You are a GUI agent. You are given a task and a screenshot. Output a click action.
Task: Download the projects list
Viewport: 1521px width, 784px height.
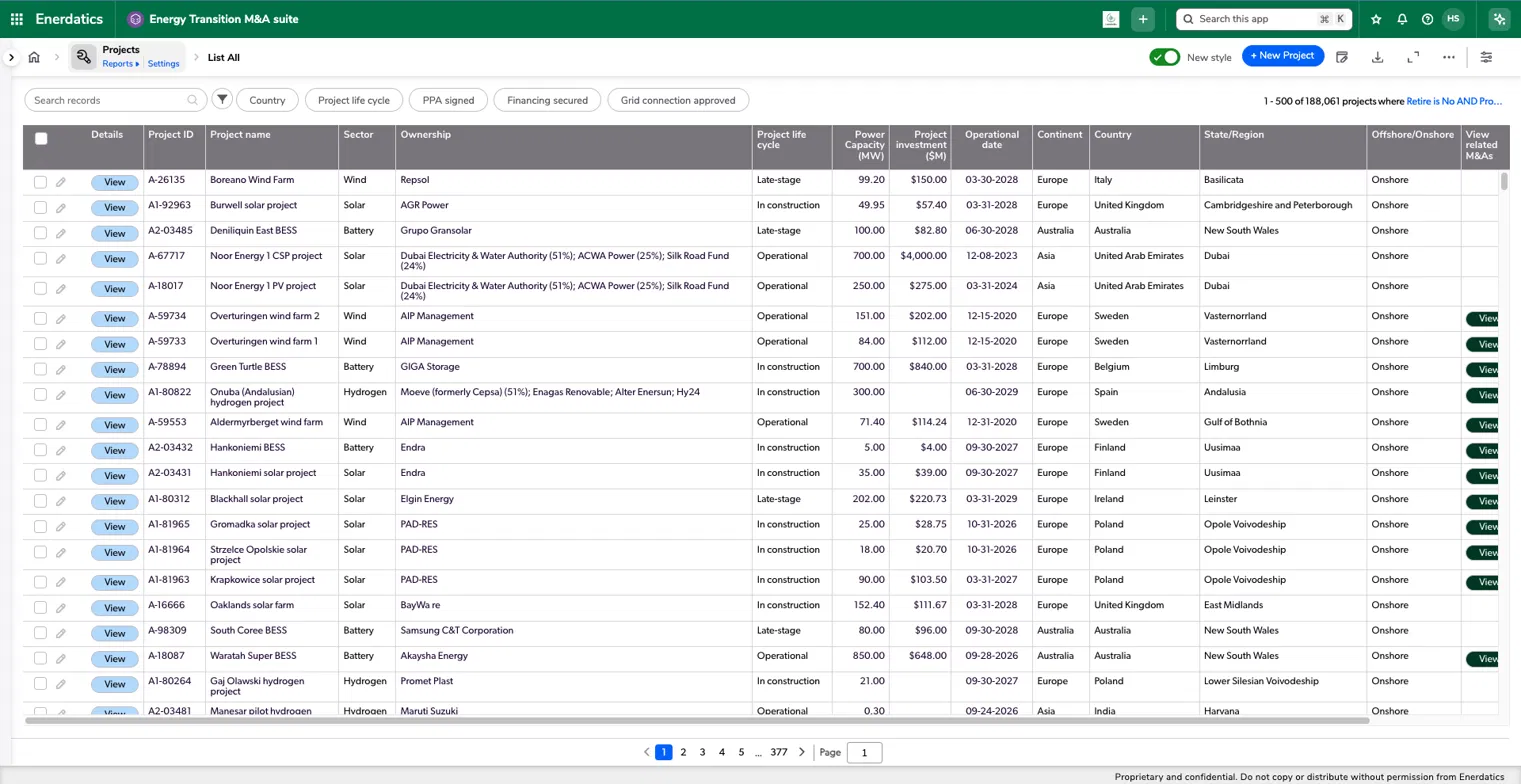pyautogui.click(x=1377, y=57)
